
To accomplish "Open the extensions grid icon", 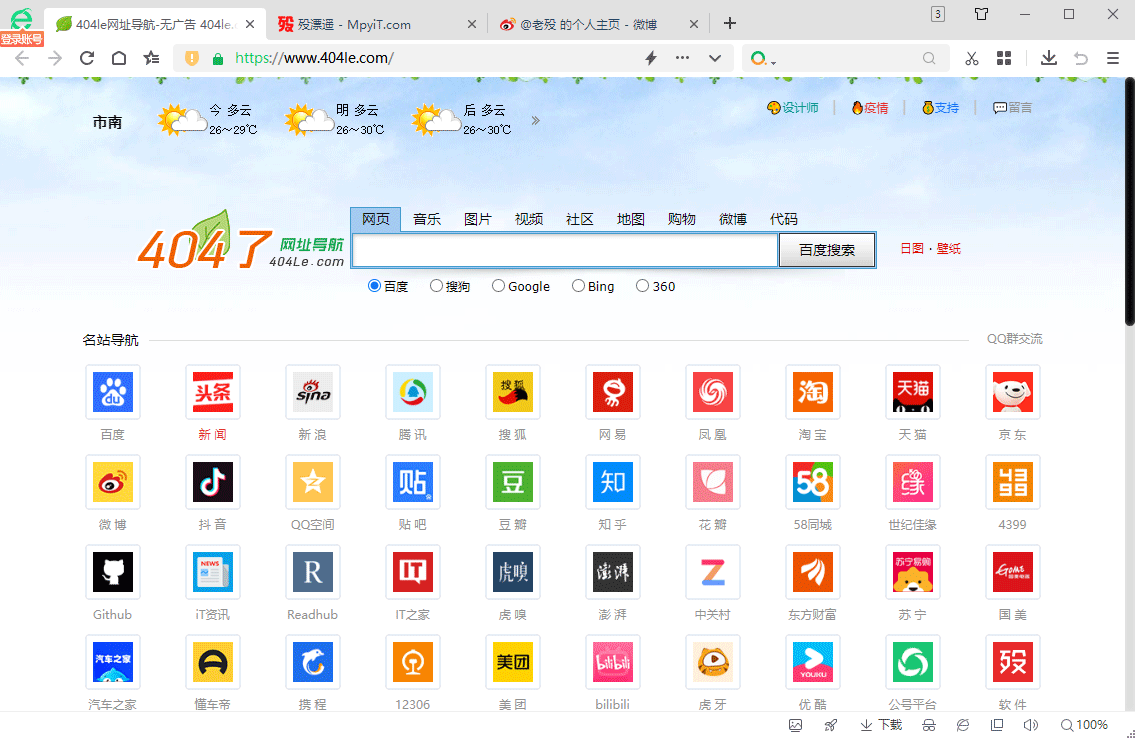I will coord(1004,58).
